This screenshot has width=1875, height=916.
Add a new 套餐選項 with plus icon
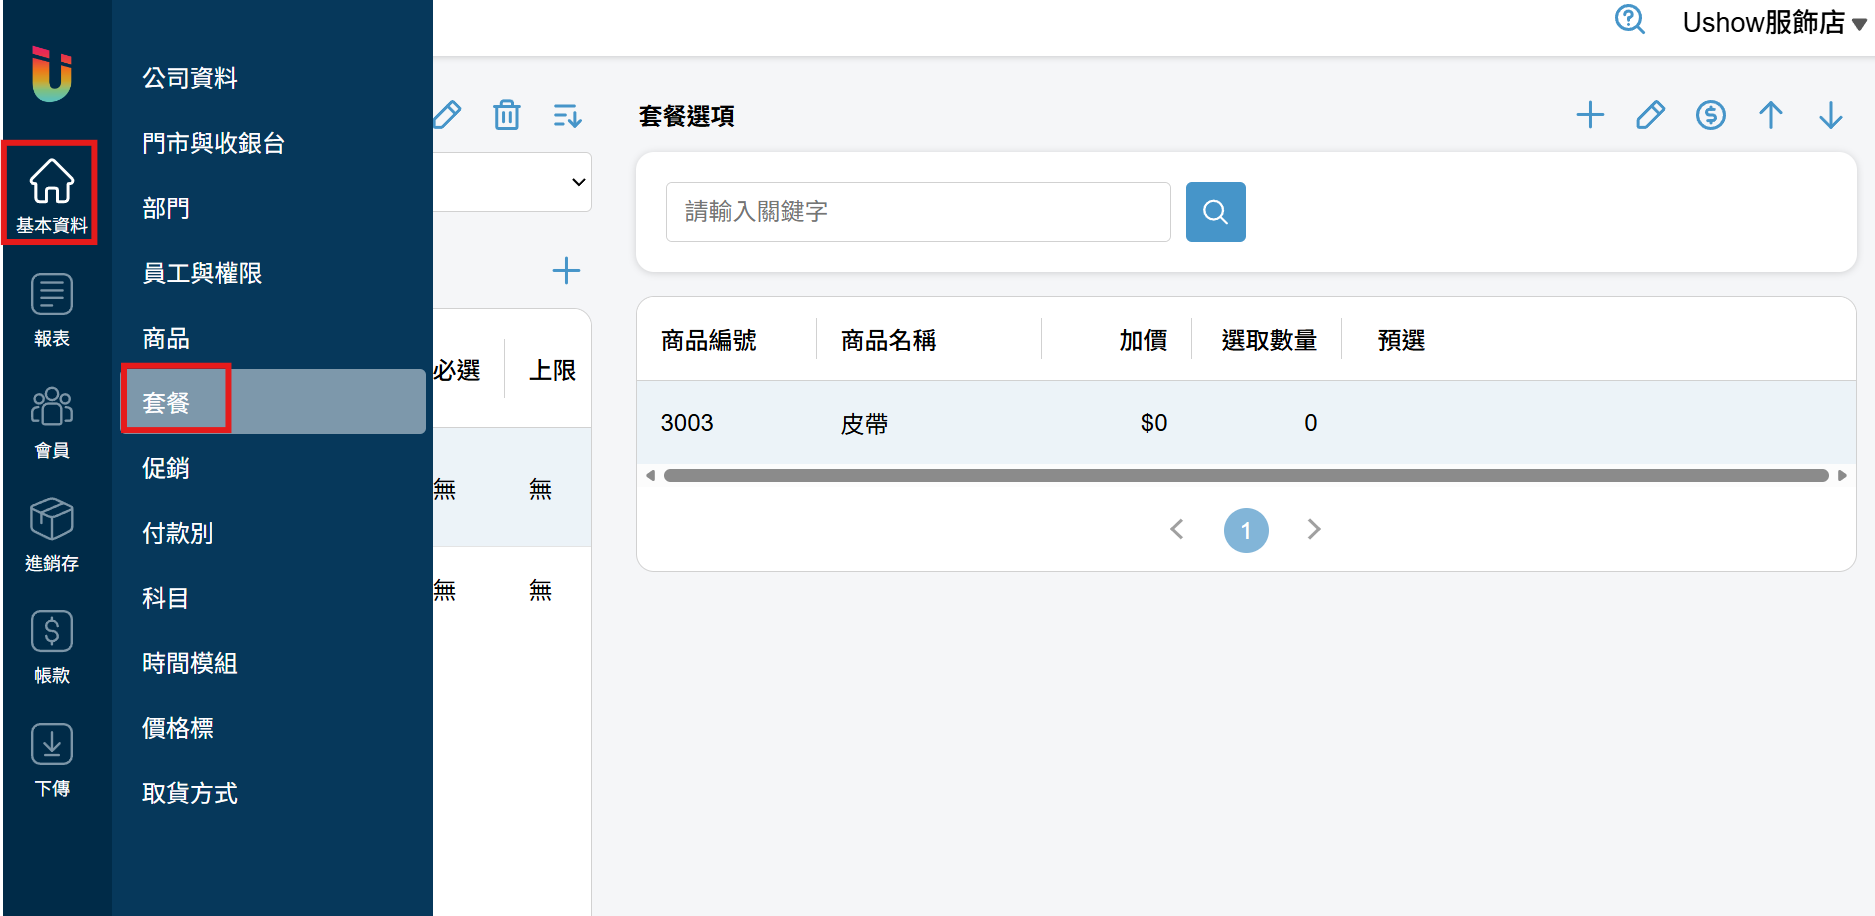click(x=1590, y=115)
